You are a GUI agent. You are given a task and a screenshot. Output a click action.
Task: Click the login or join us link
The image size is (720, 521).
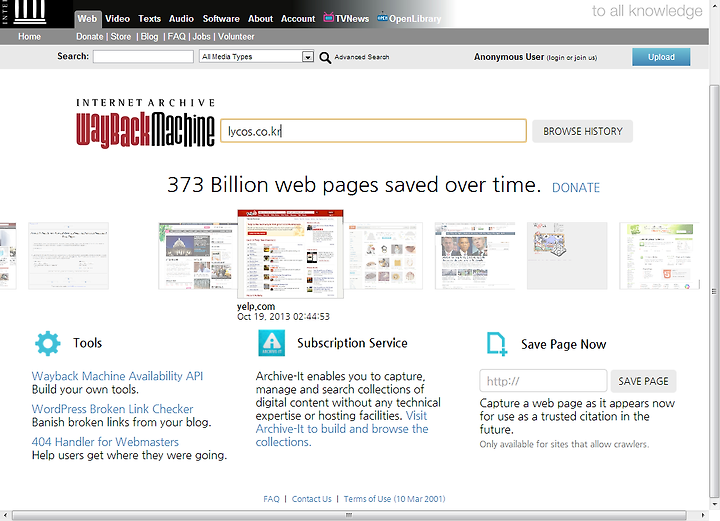point(572,58)
